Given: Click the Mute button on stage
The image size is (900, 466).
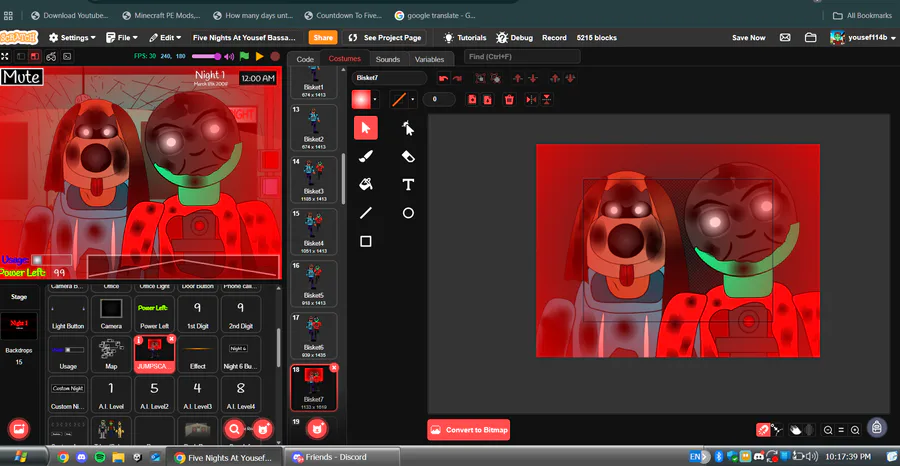Looking at the screenshot, I should [x=22, y=77].
